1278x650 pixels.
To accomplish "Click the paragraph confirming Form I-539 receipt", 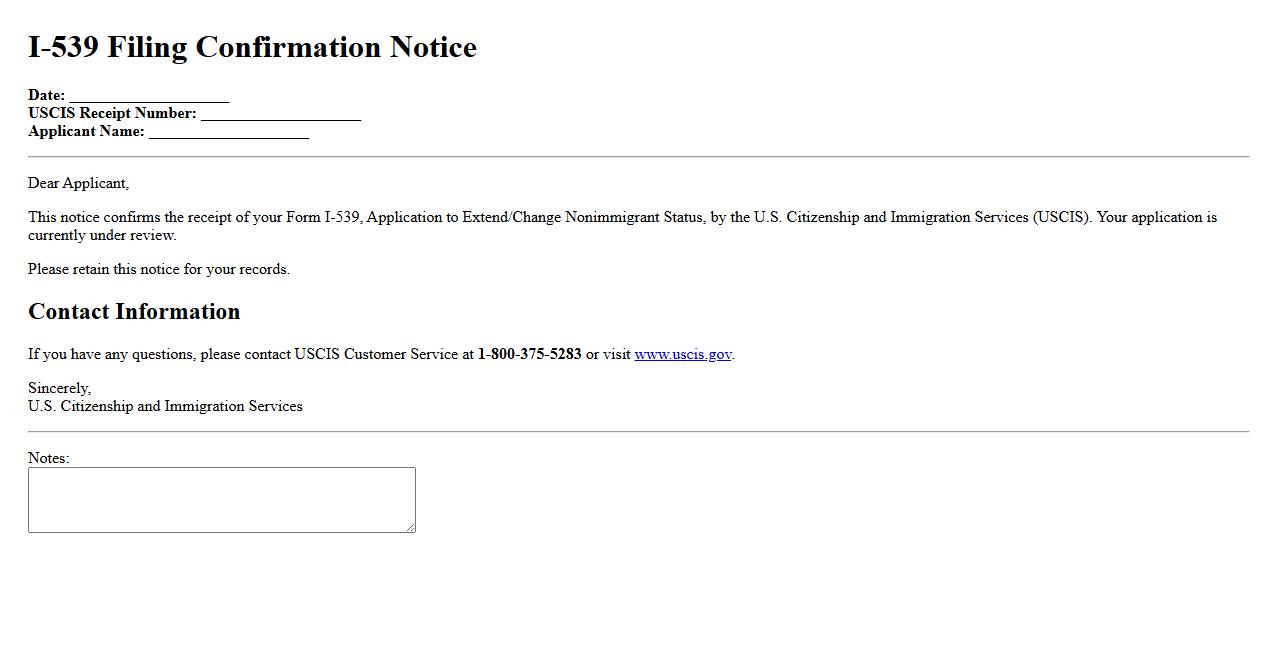I will click(x=622, y=218).
